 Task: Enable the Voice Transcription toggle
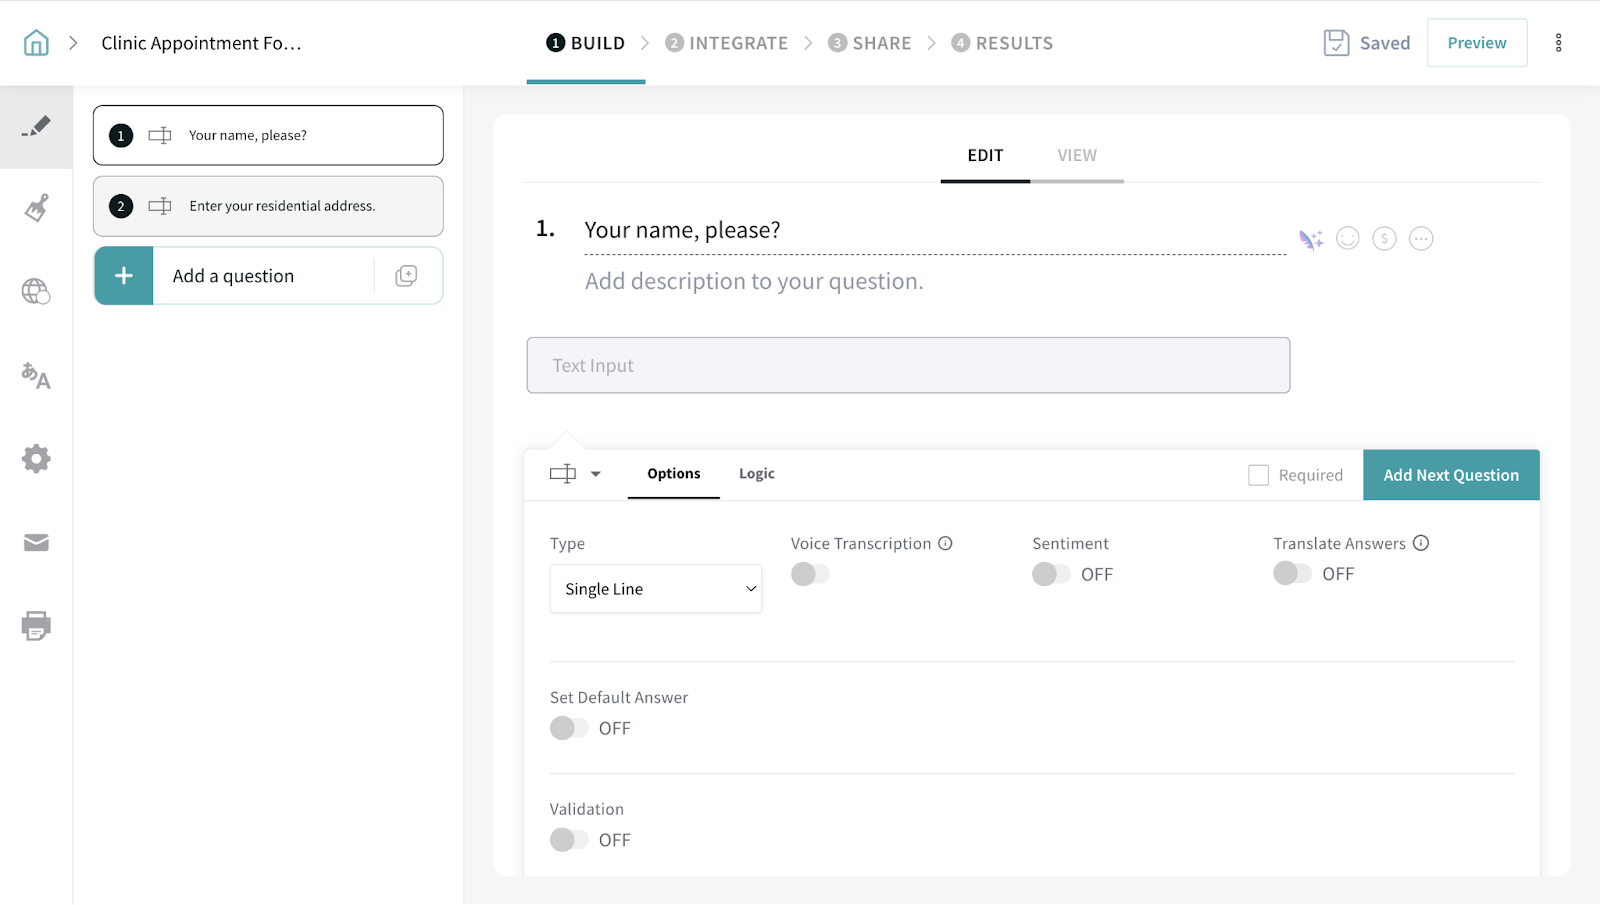[x=810, y=574]
